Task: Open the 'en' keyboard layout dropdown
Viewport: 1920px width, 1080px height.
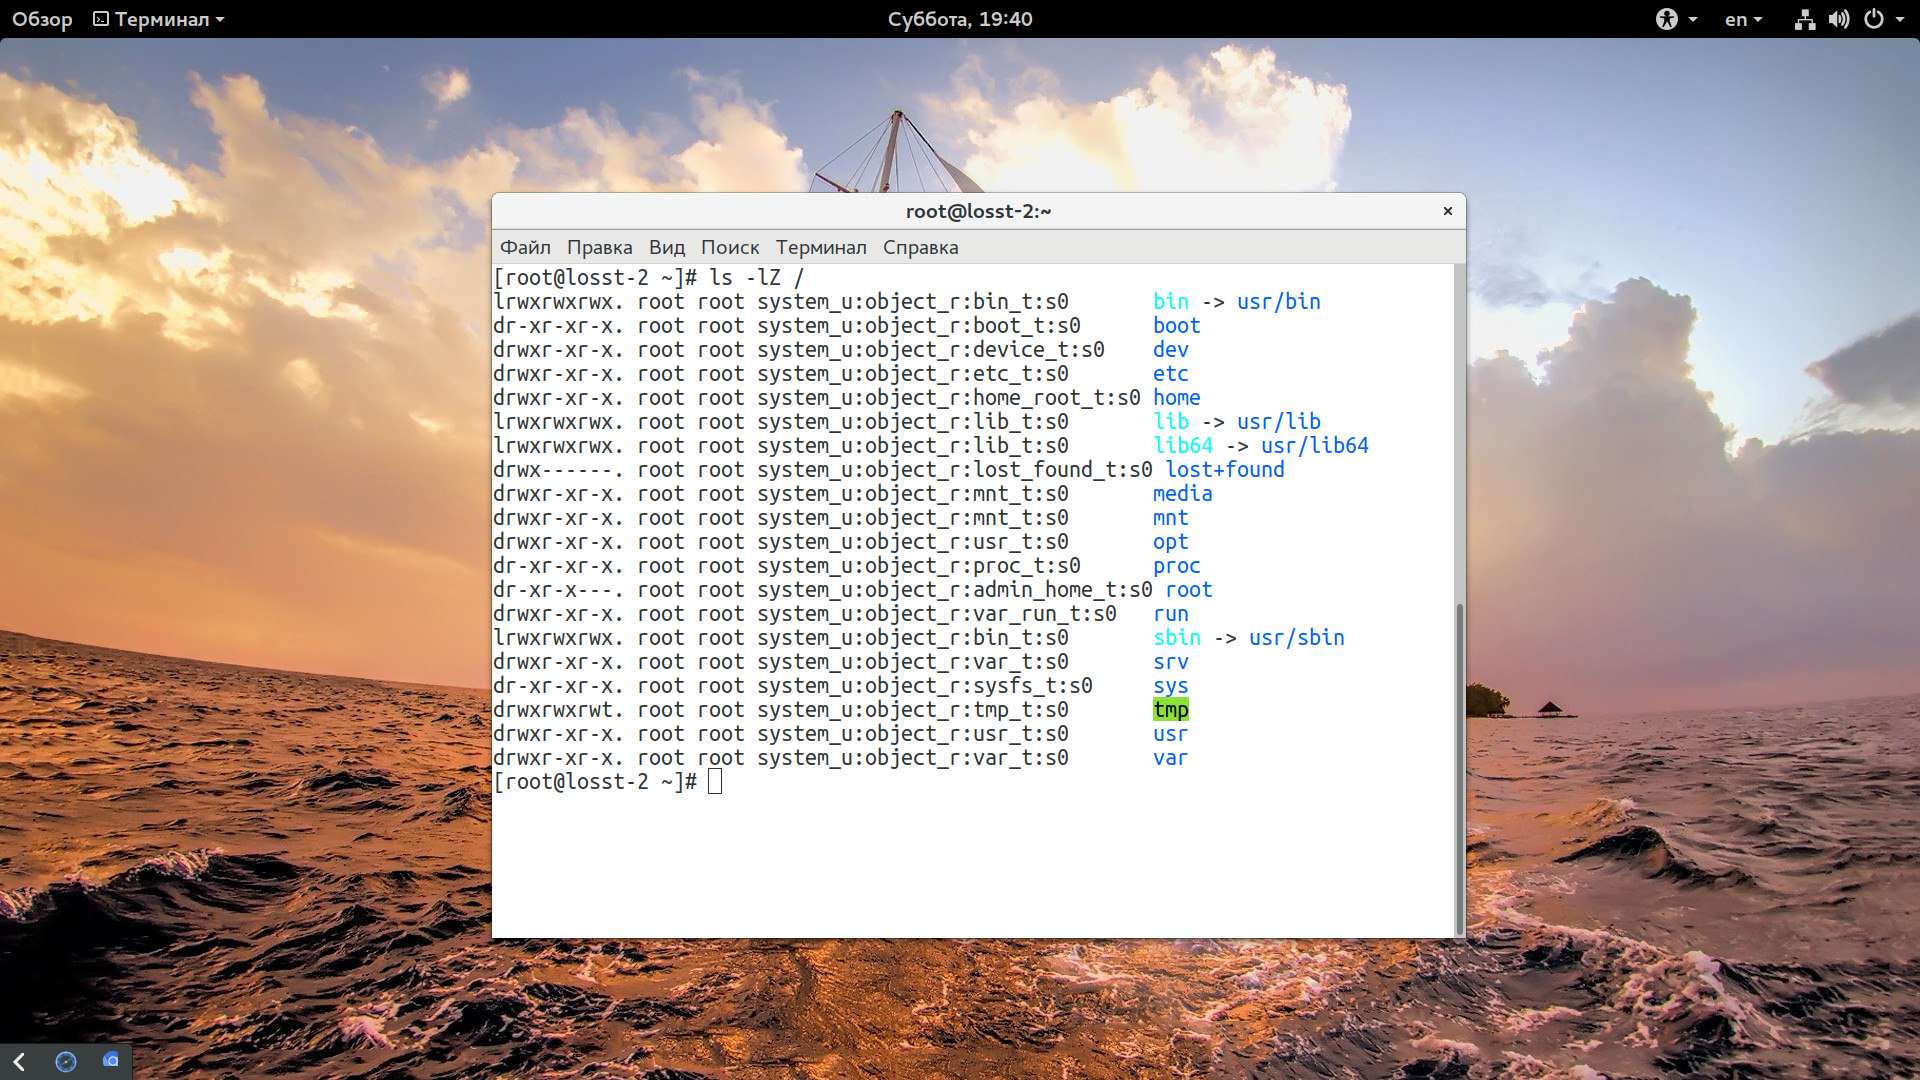Action: click(x=1744, y=19)
